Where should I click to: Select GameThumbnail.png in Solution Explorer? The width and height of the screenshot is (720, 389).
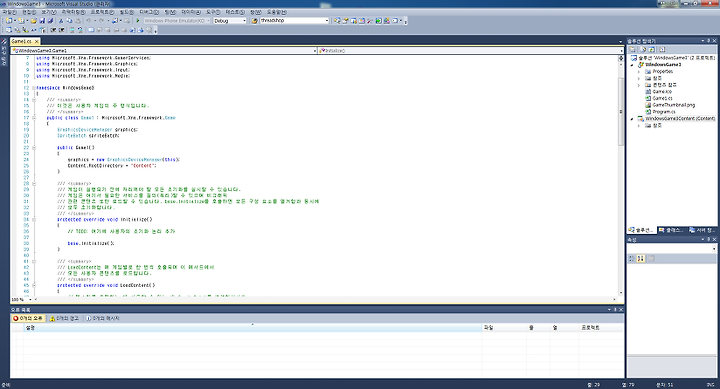674,105
